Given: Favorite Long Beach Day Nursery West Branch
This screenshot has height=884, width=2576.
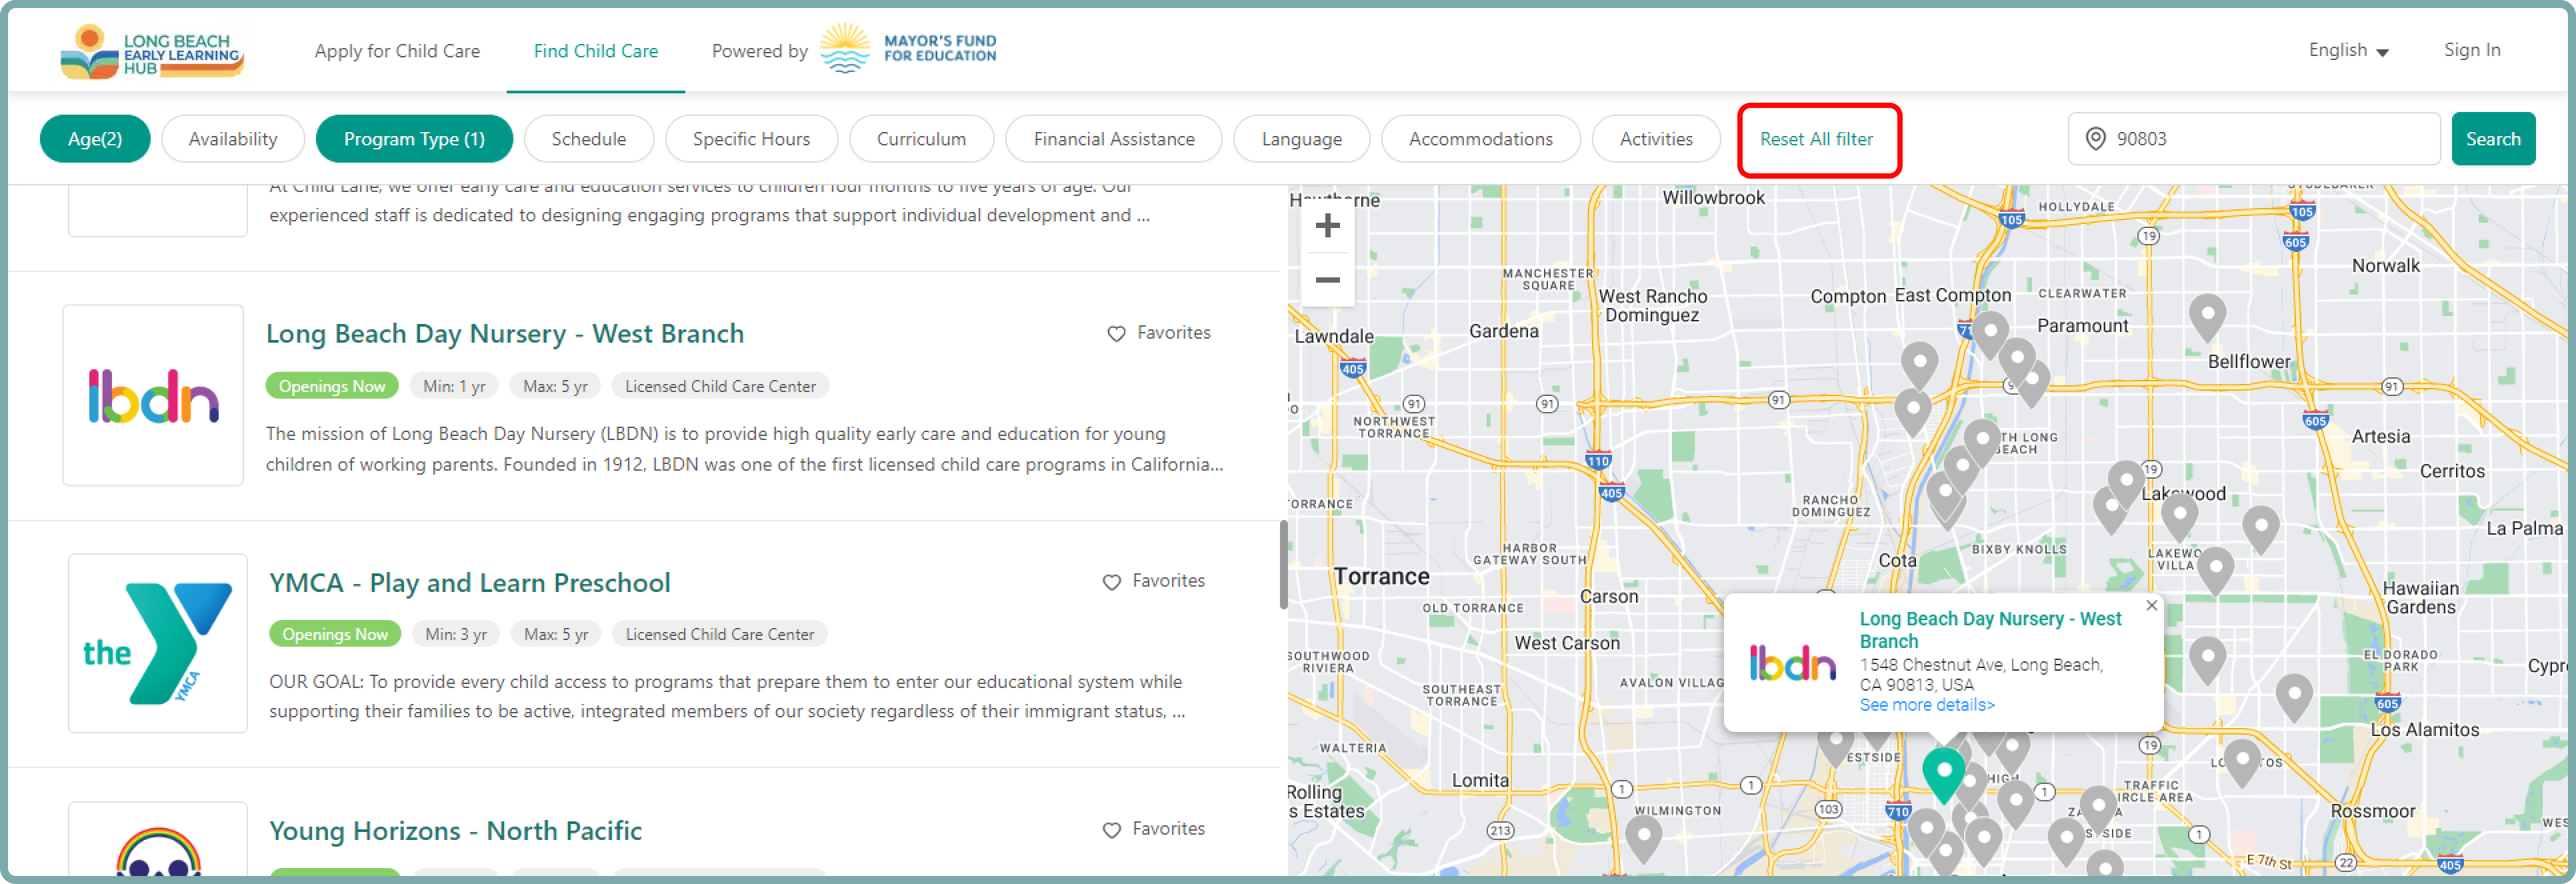Looking at the screenshot, I should coord(1158,333).
